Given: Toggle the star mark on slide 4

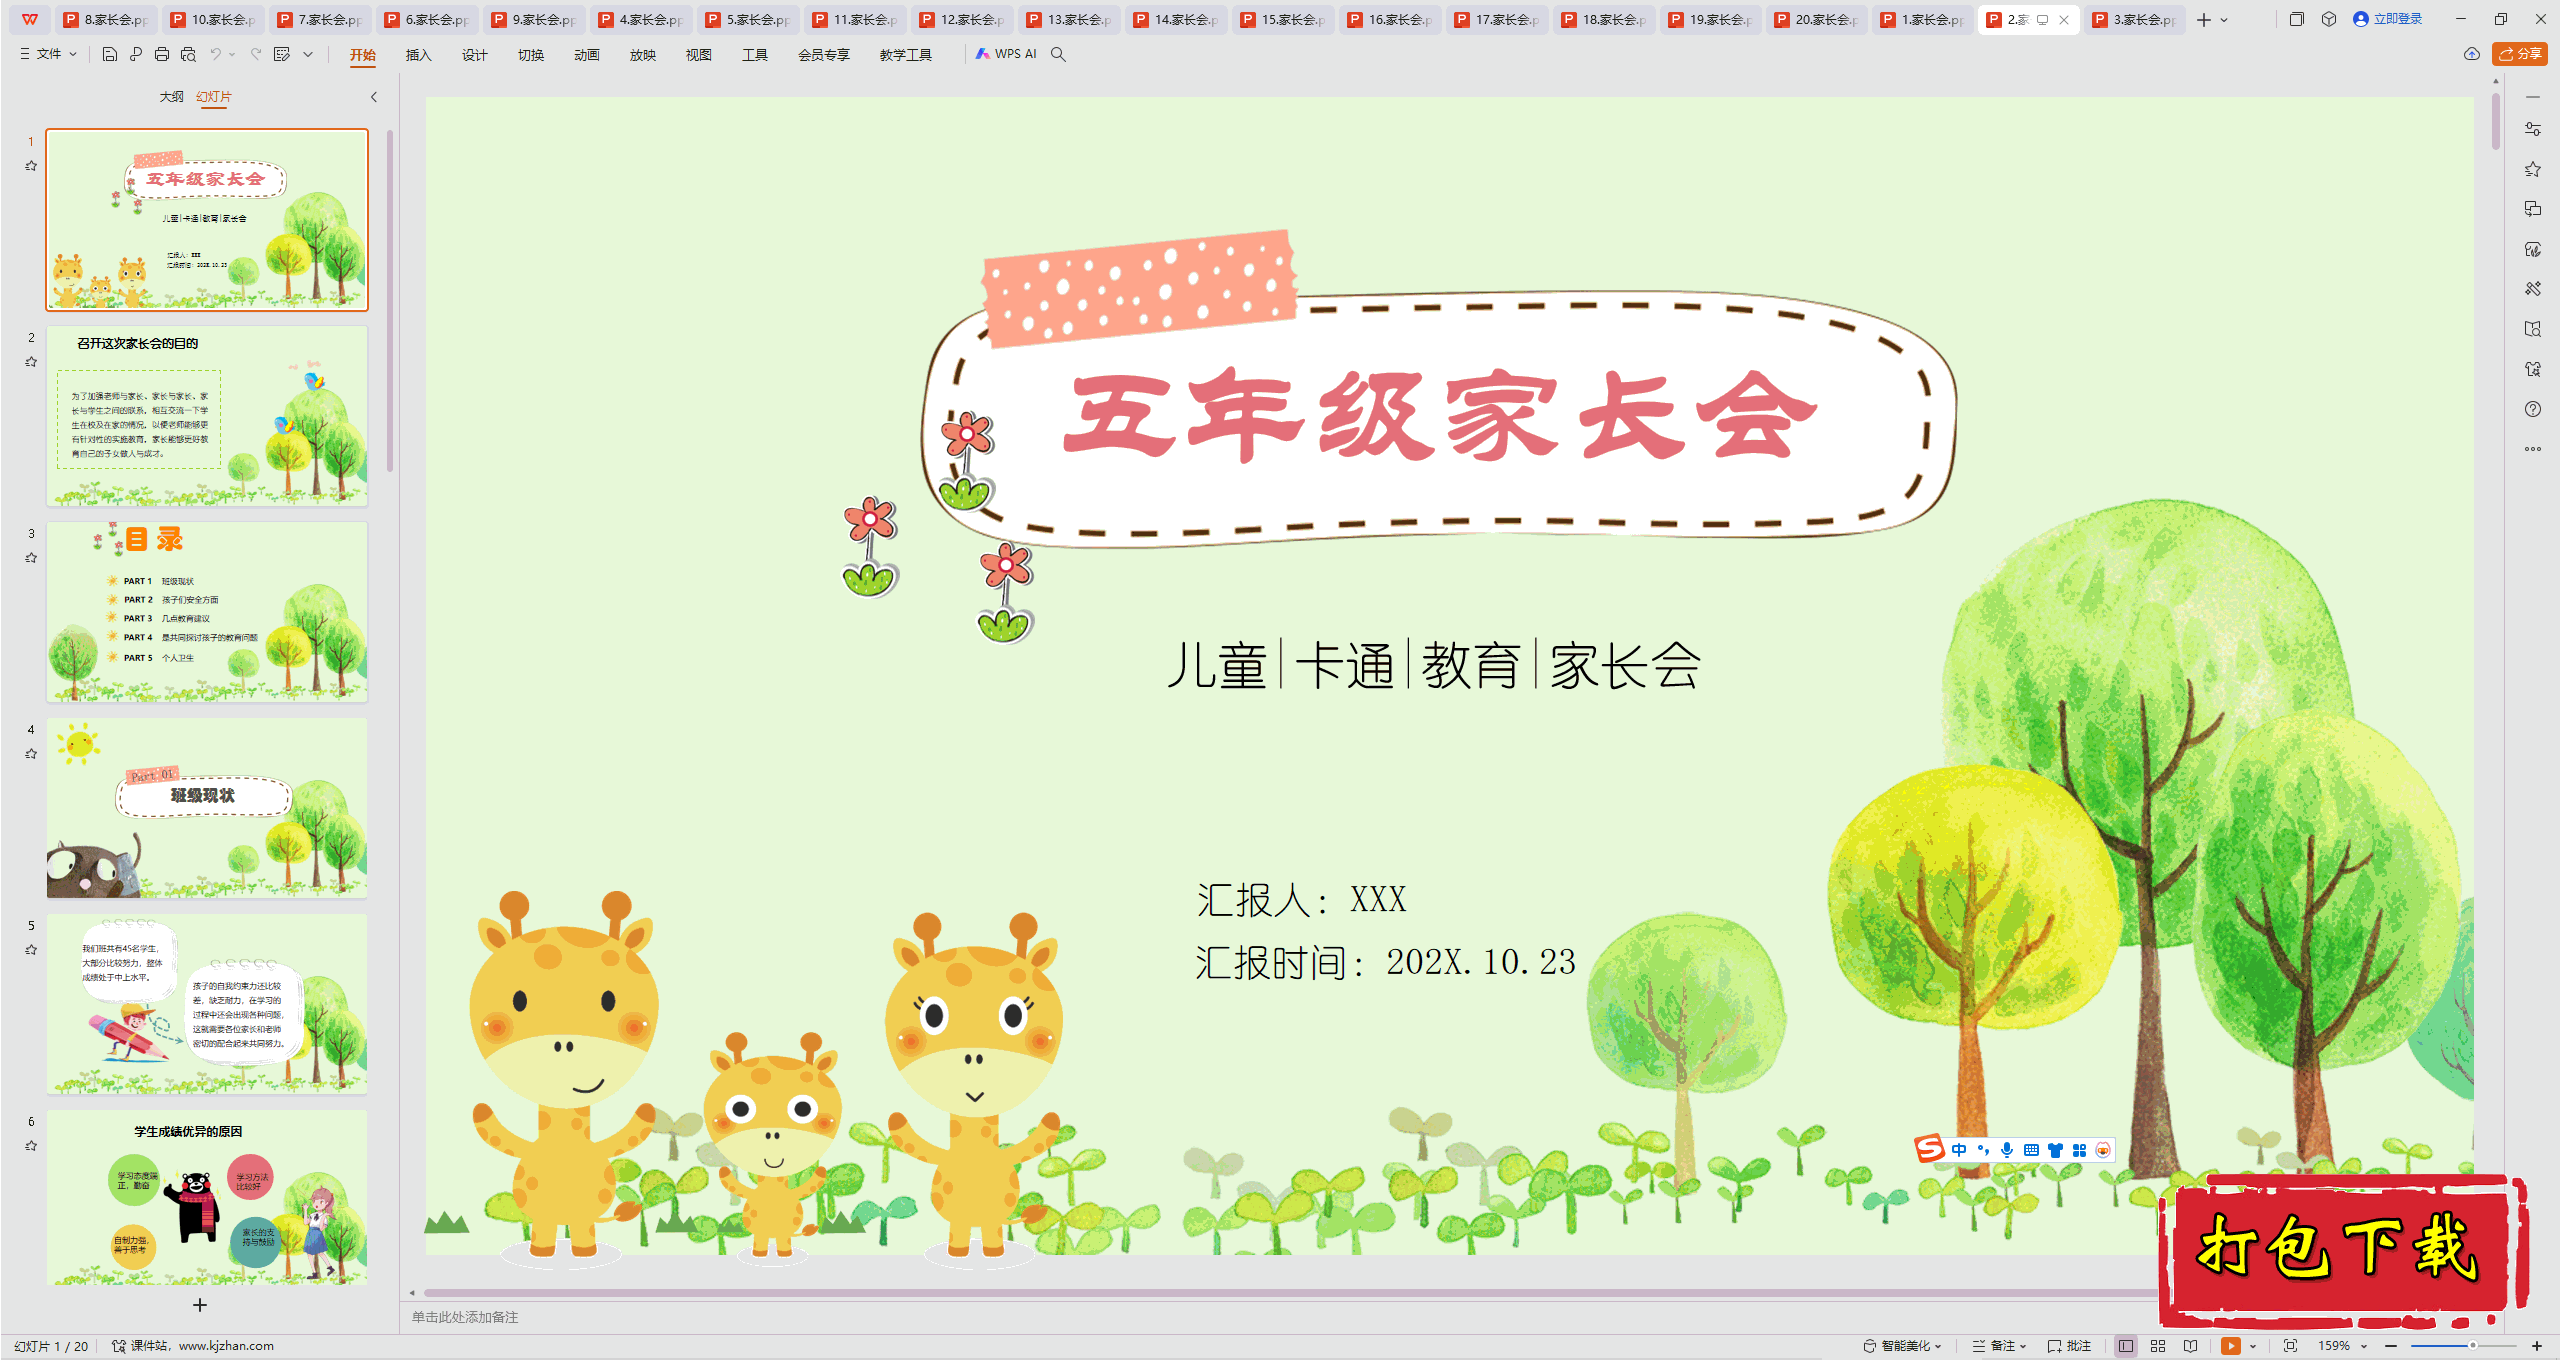Looking at the screenshot, I should click(x=31, y=754).
